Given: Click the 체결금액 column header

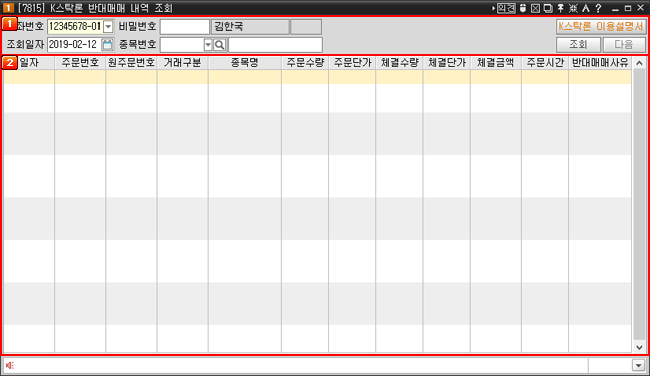Looking at the screenshot, I should tap(496, 63).
